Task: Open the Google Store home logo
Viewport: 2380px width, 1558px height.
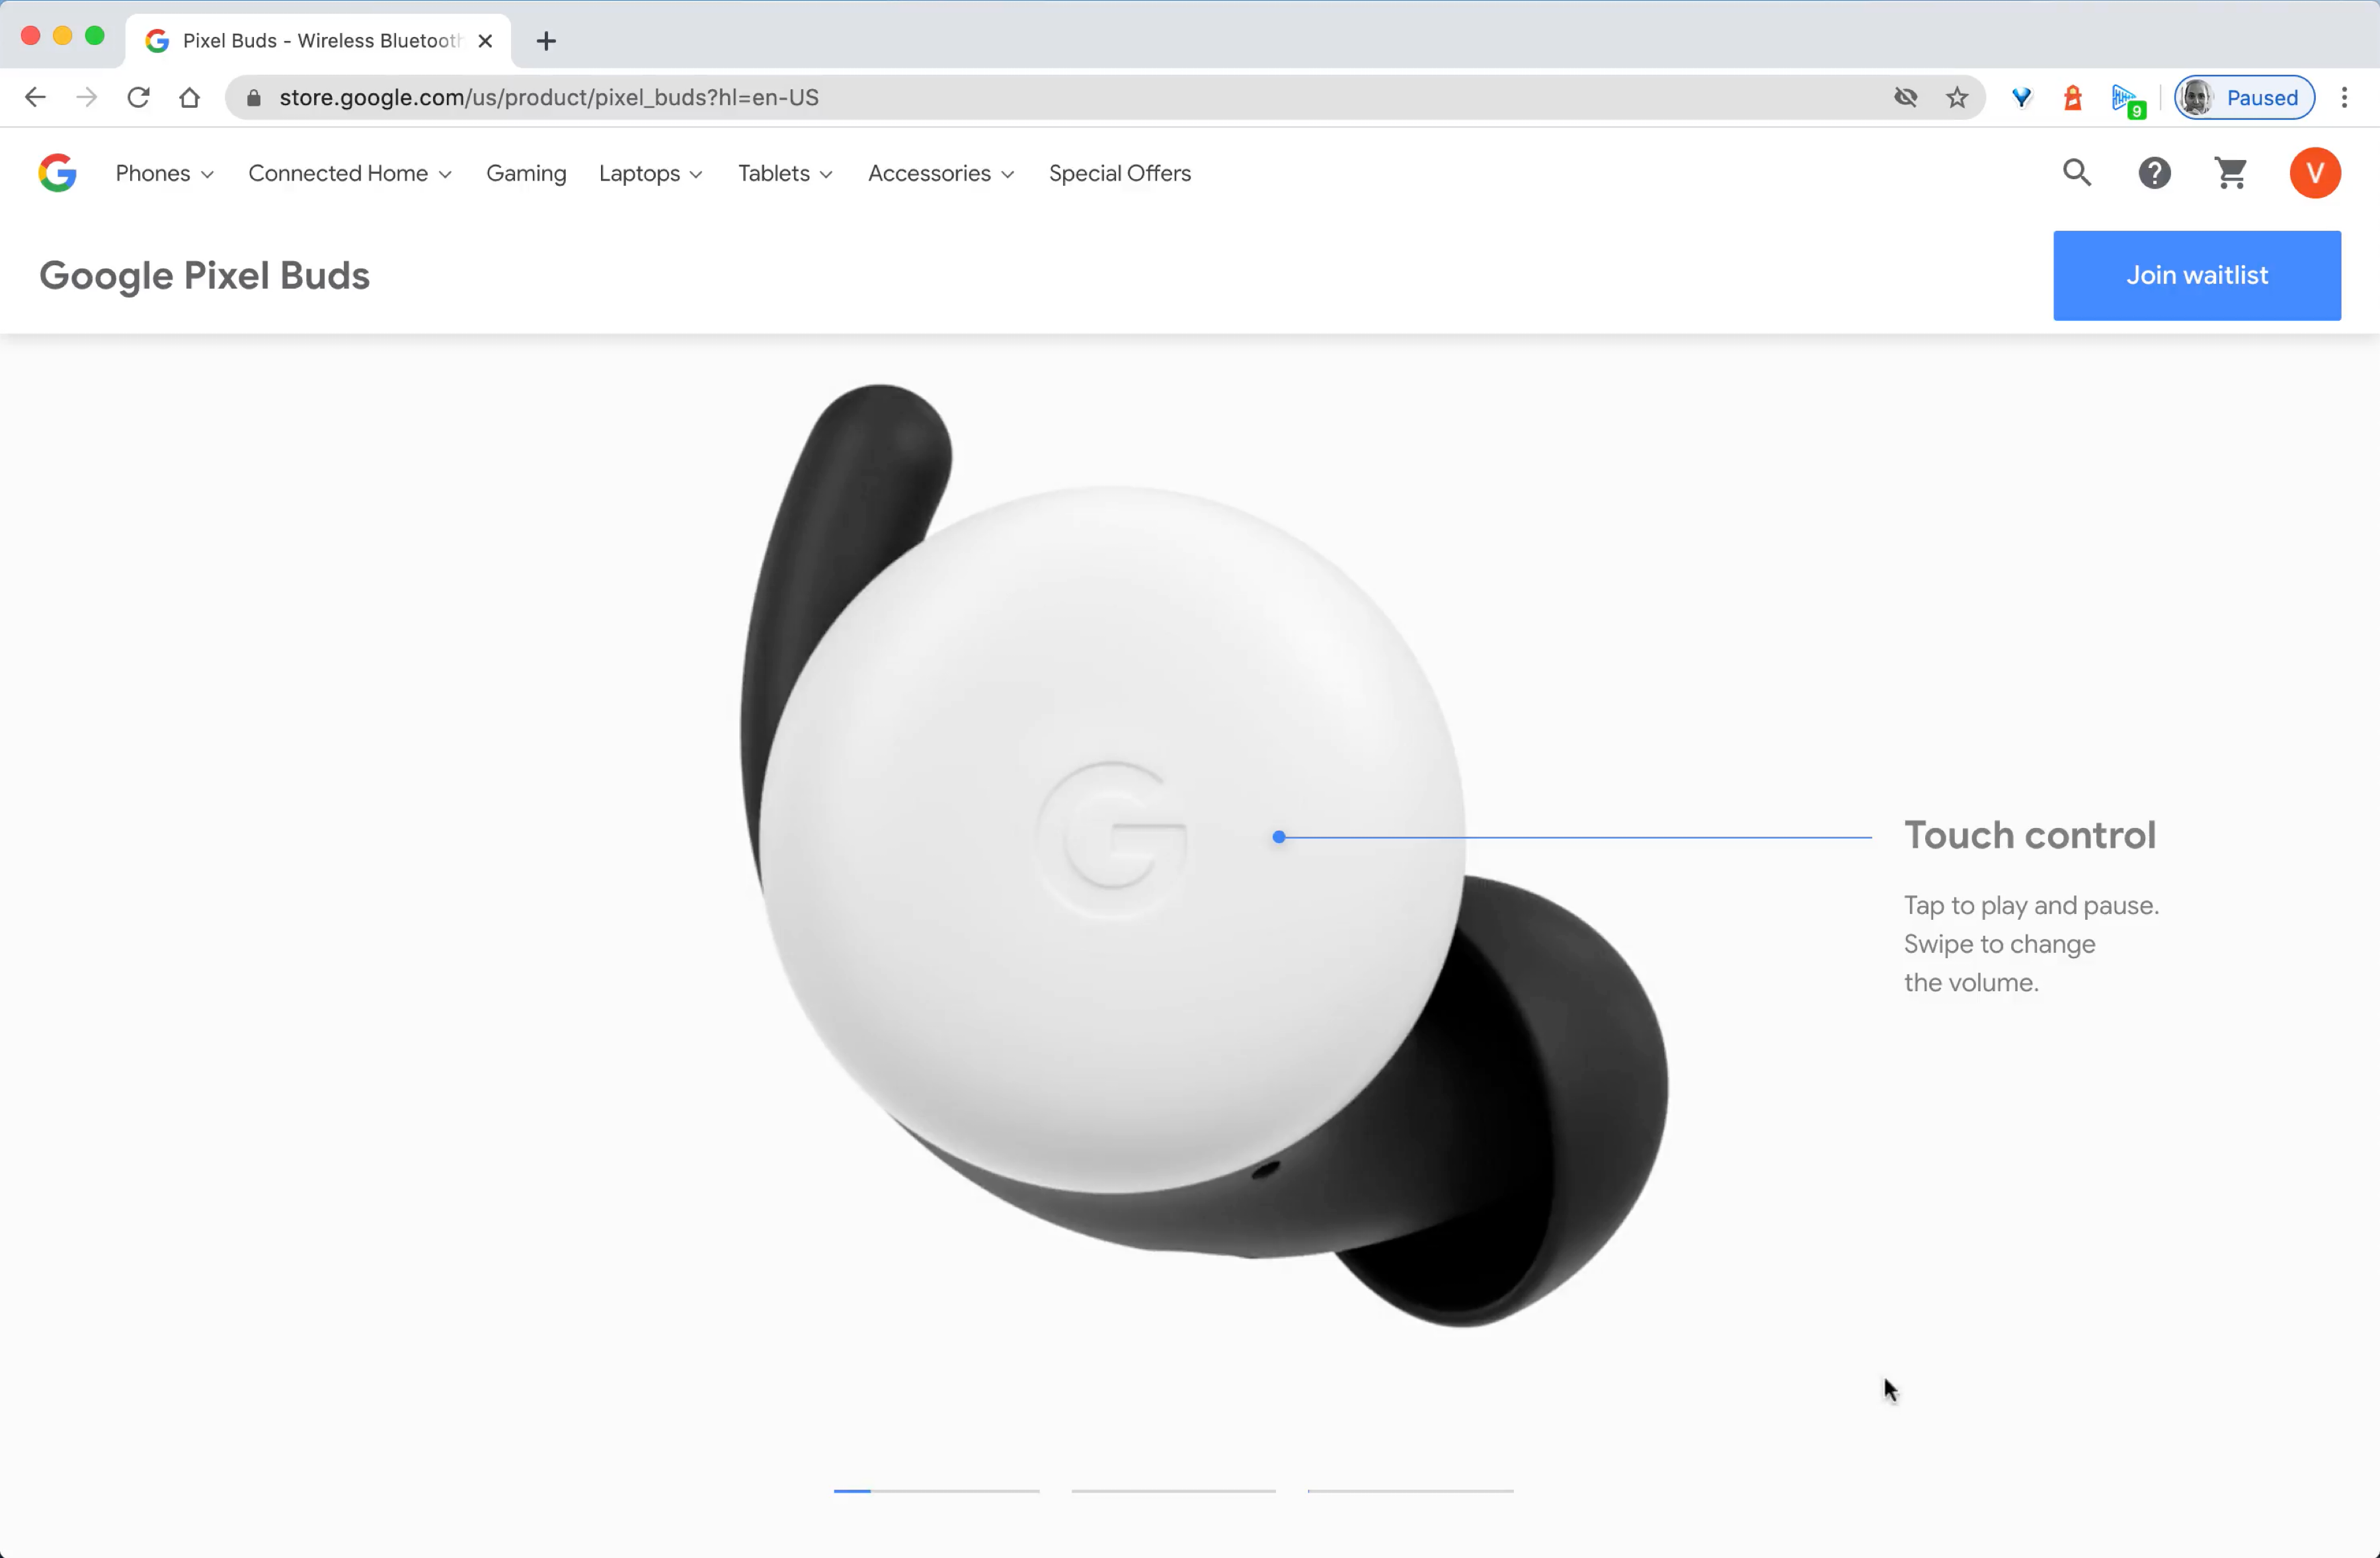Action: tap(57, 173)
